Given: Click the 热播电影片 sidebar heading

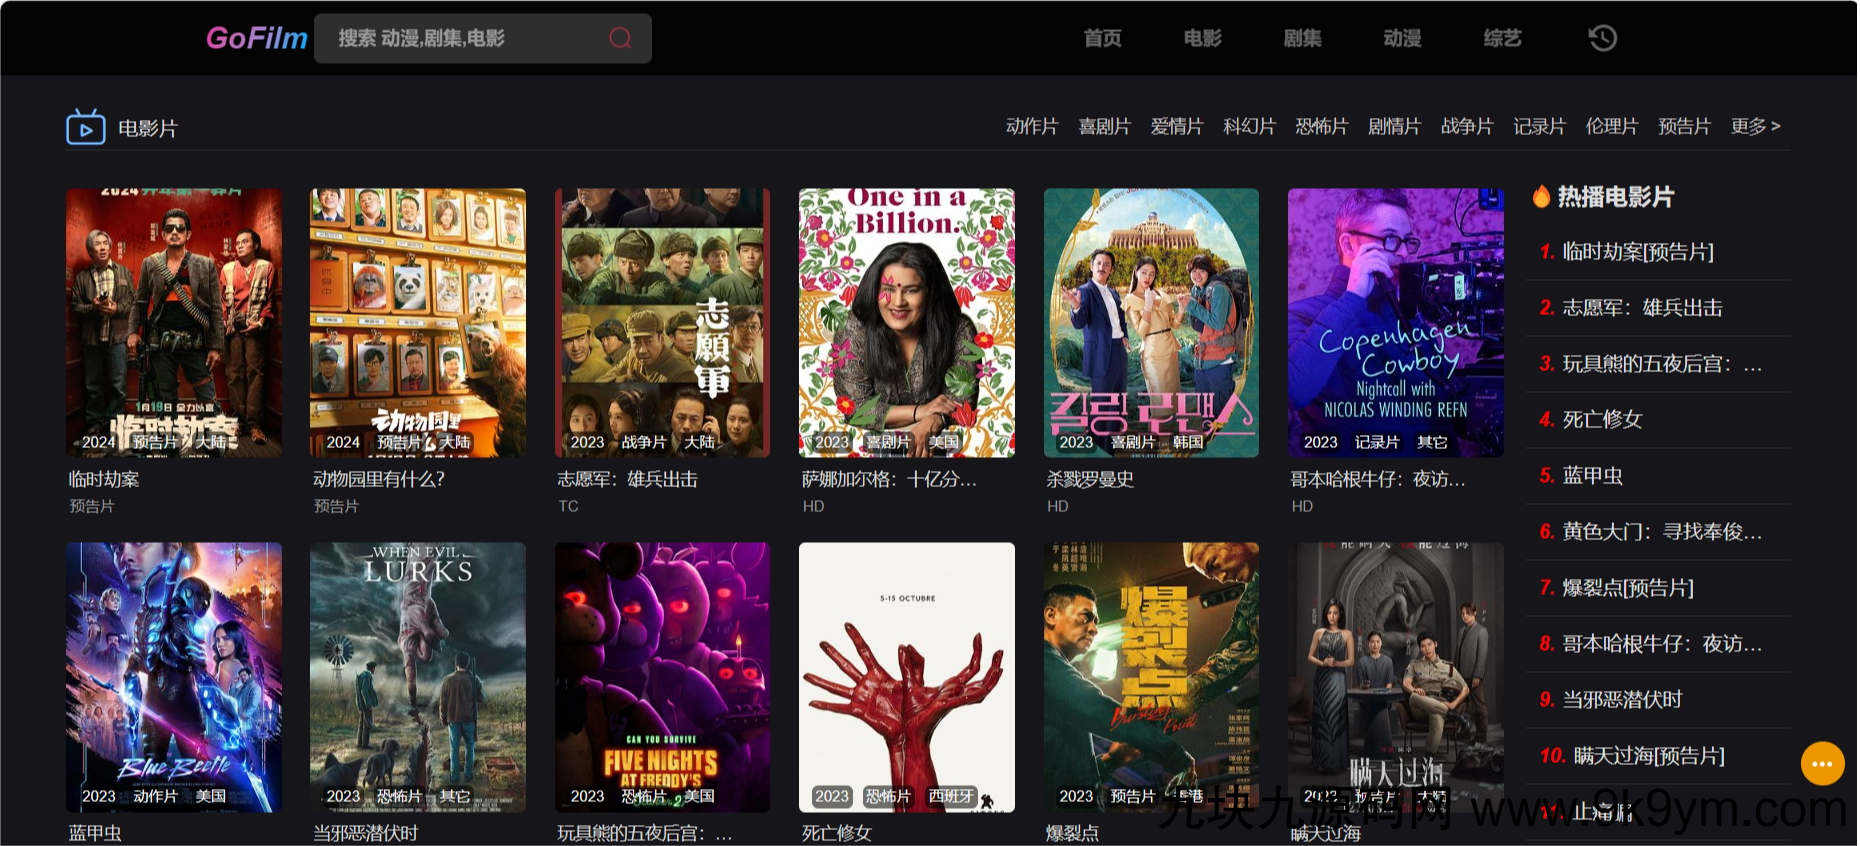Looking at the screenshot, I should click(1616, 197).
